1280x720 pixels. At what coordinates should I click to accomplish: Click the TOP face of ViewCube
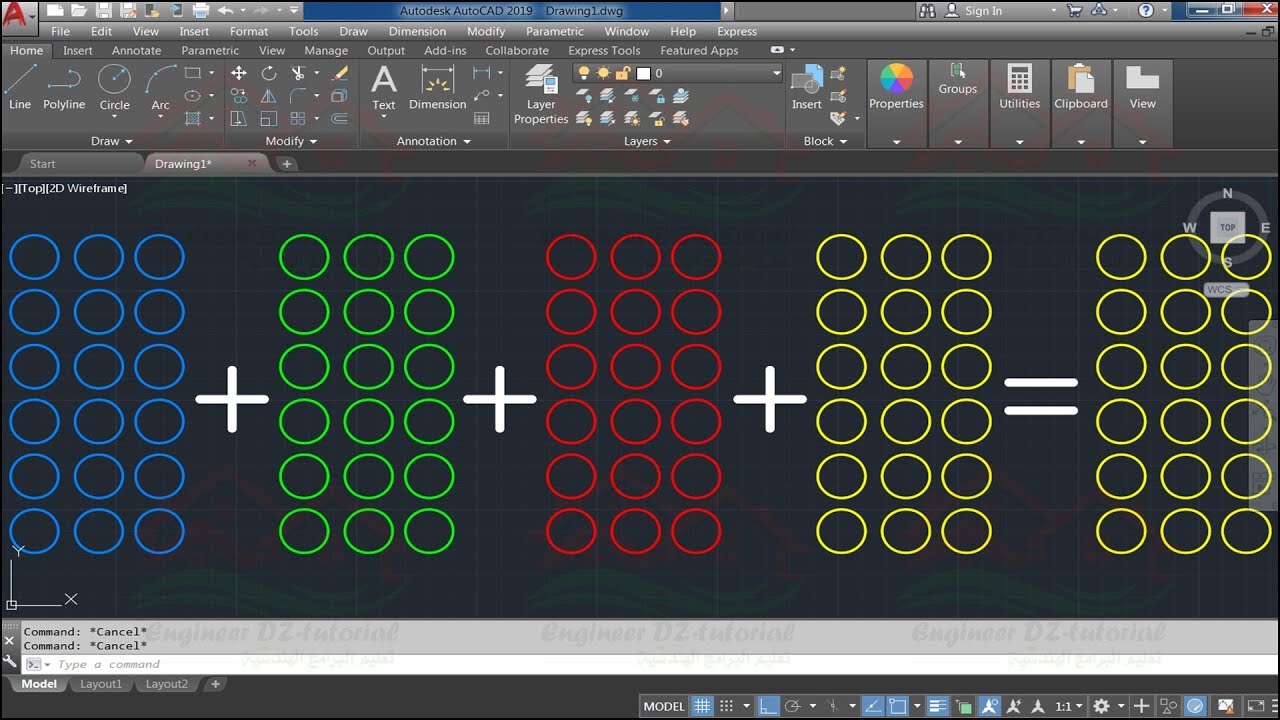pos(1227,228)
